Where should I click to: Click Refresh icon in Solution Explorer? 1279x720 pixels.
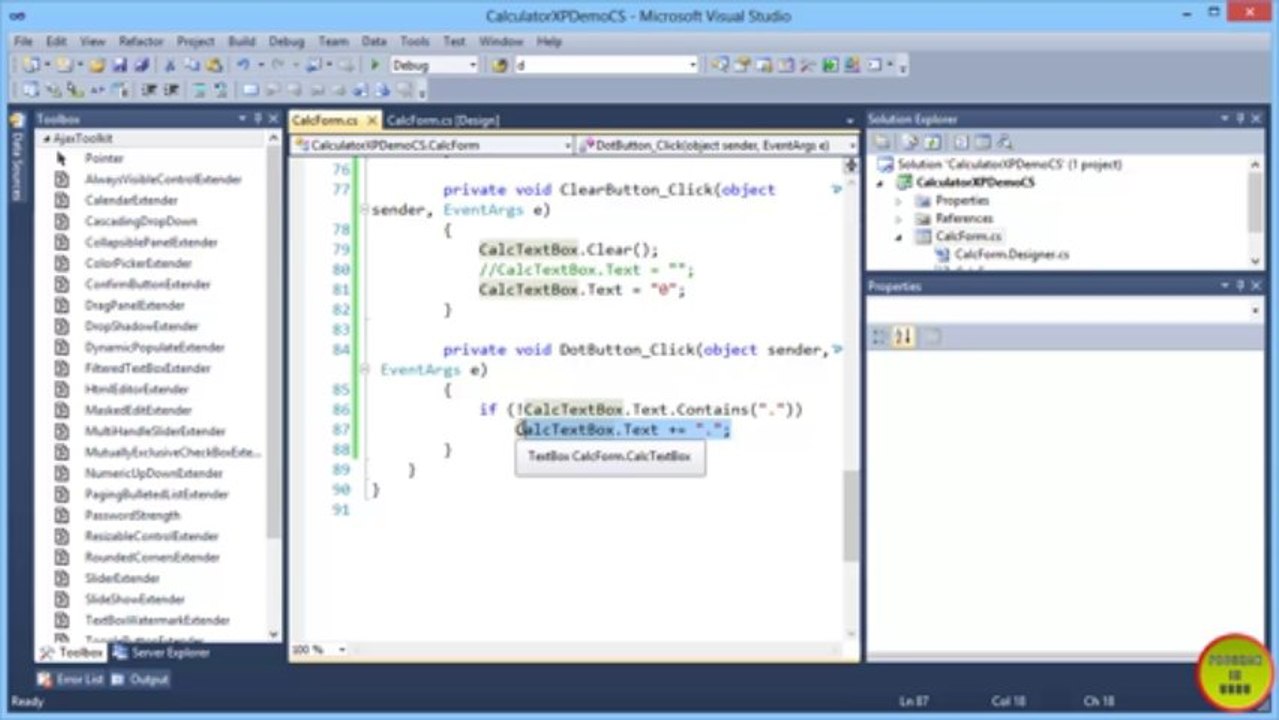point(932,143)
